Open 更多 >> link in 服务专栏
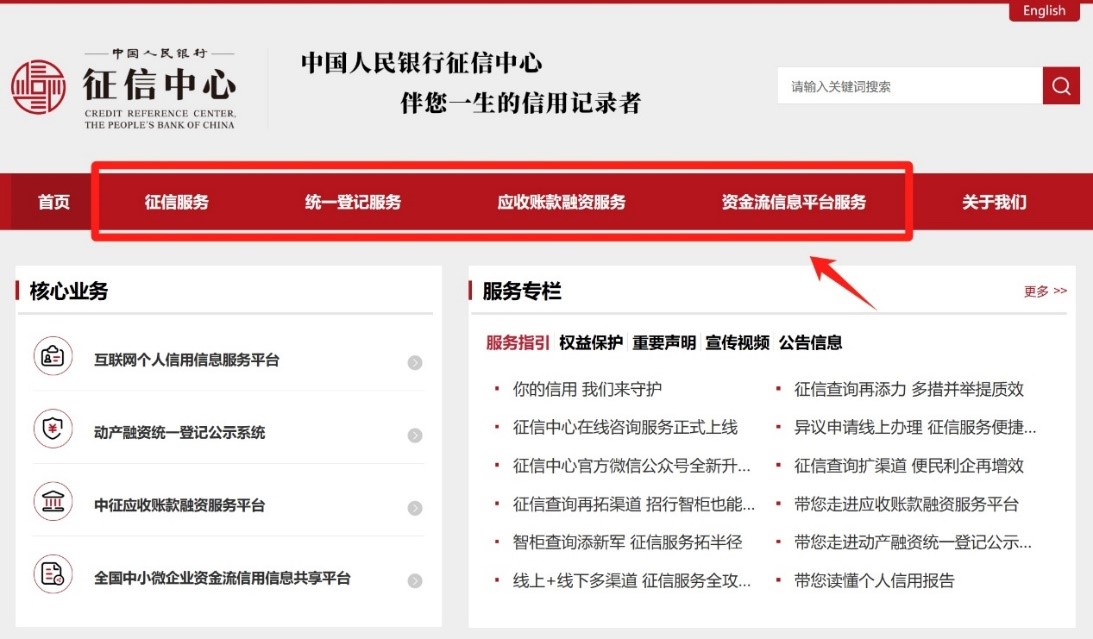Image resolution: width=1093 pixels, height=639 pixels. click(1045, 291)
